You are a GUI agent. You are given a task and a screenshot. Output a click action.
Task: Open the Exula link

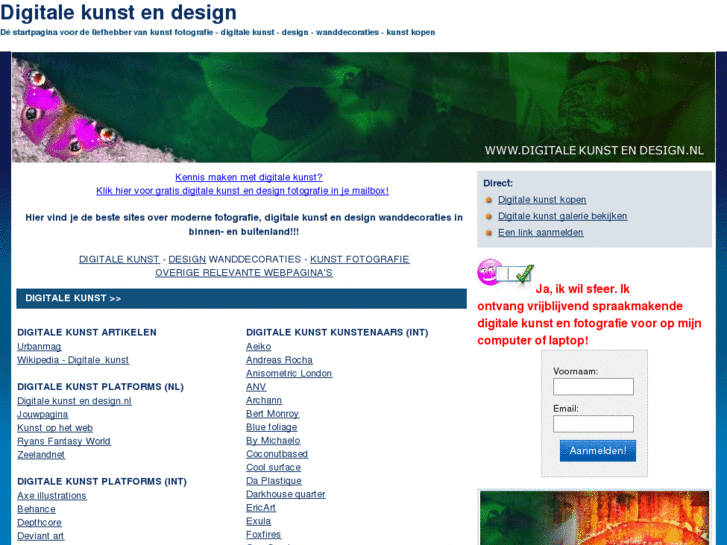point(259,521)
